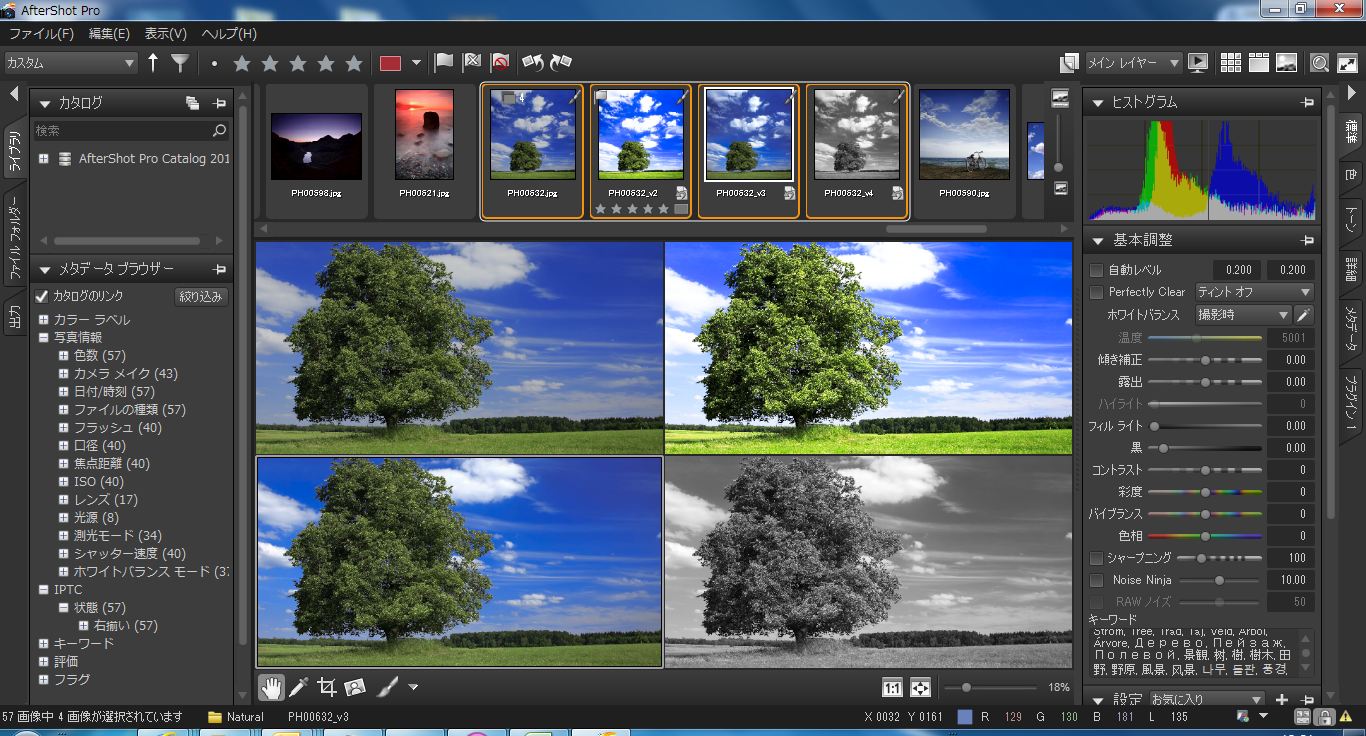The height and width of the screenshot is (736, 1366).
Task: Open the 編集(E) menu
Action: pos(110,34)
